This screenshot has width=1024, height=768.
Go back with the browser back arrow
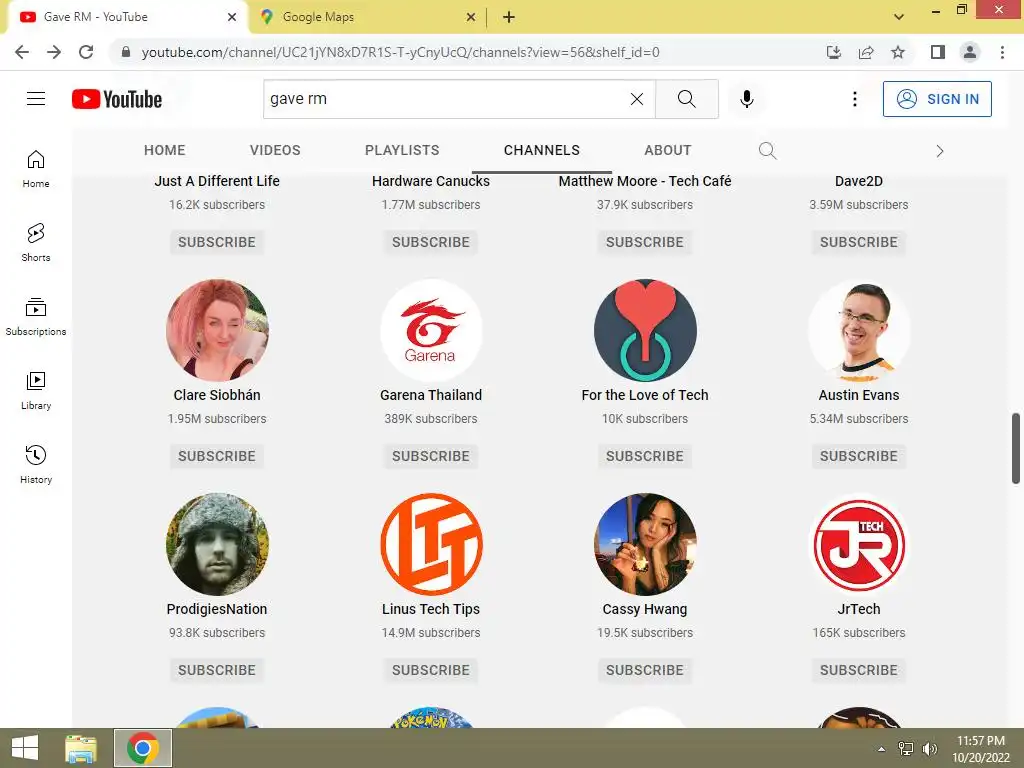coord(22,52)
